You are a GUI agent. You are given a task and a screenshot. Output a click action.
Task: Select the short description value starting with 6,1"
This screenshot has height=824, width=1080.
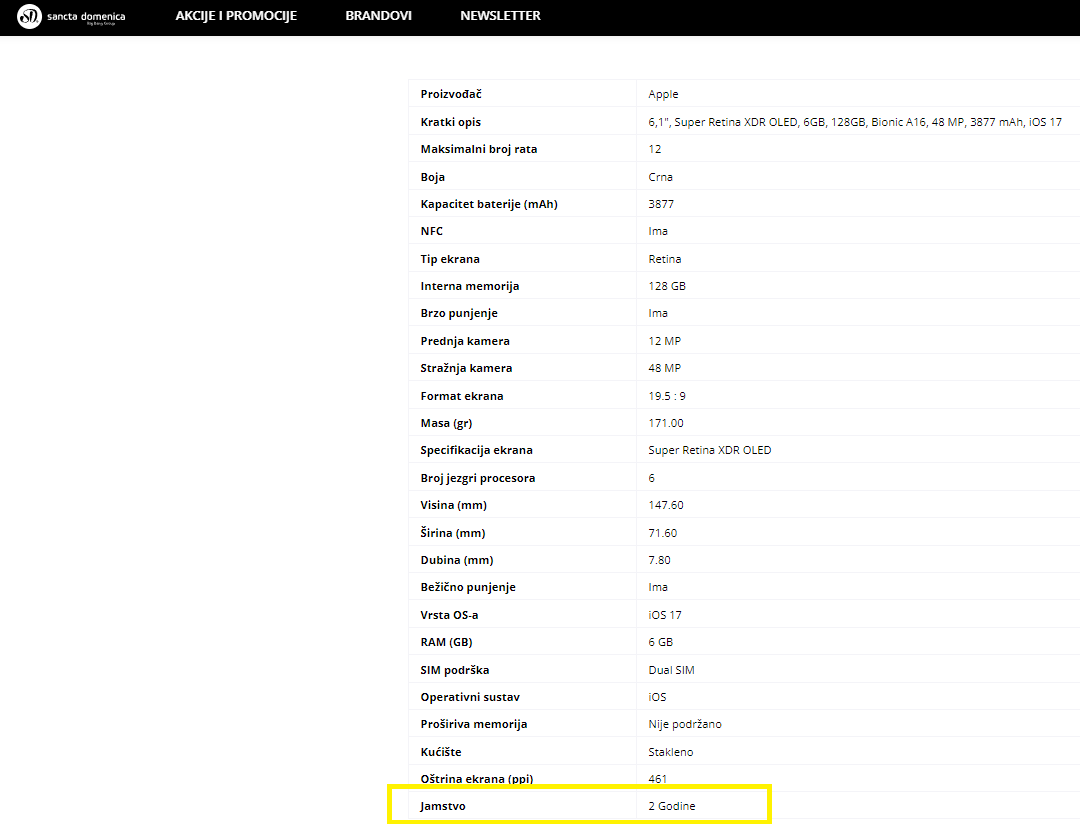coord(855,122)
